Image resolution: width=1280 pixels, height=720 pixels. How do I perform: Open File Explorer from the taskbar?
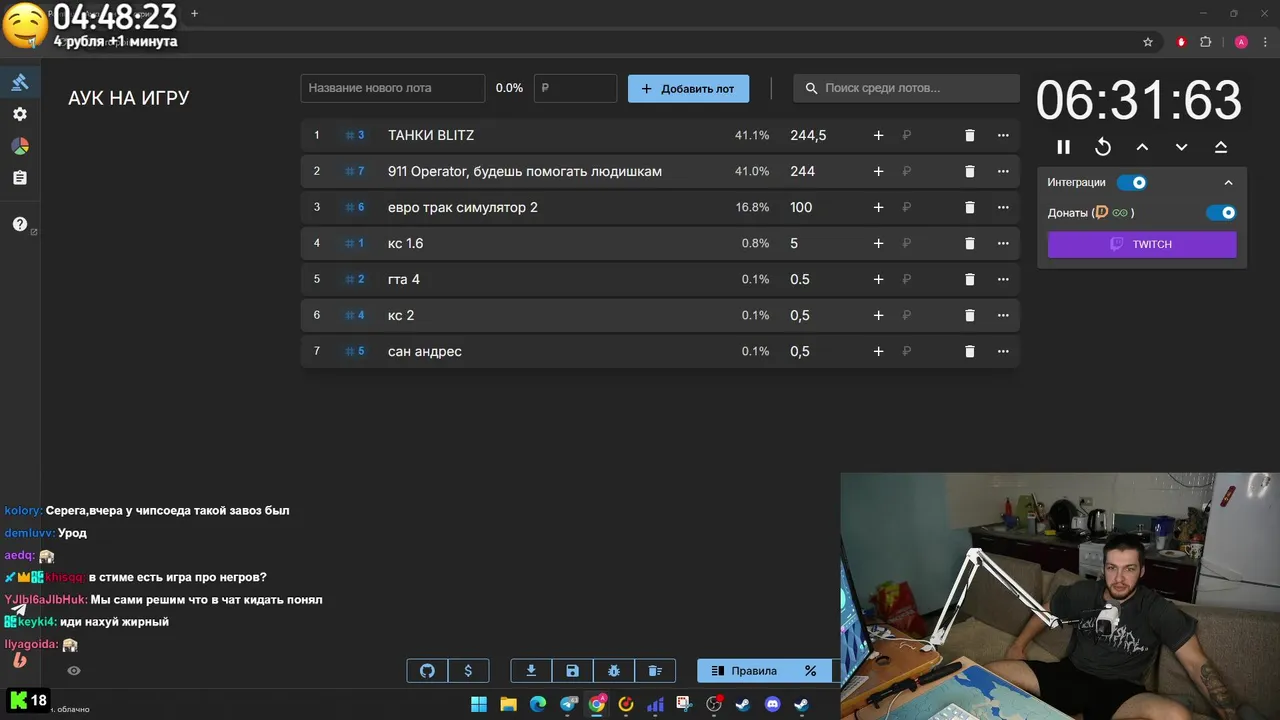(x=508, y=704)
